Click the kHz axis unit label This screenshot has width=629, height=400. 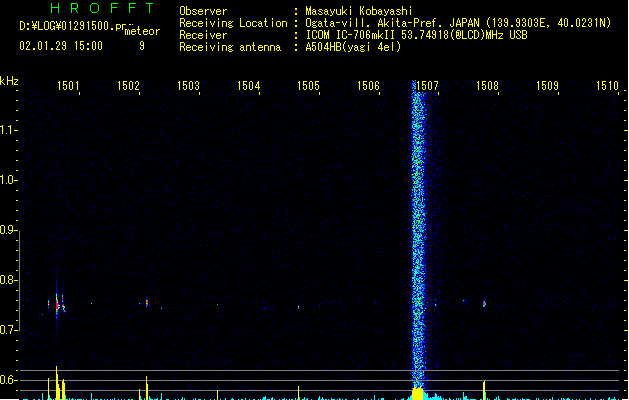(x=9, y=81)
